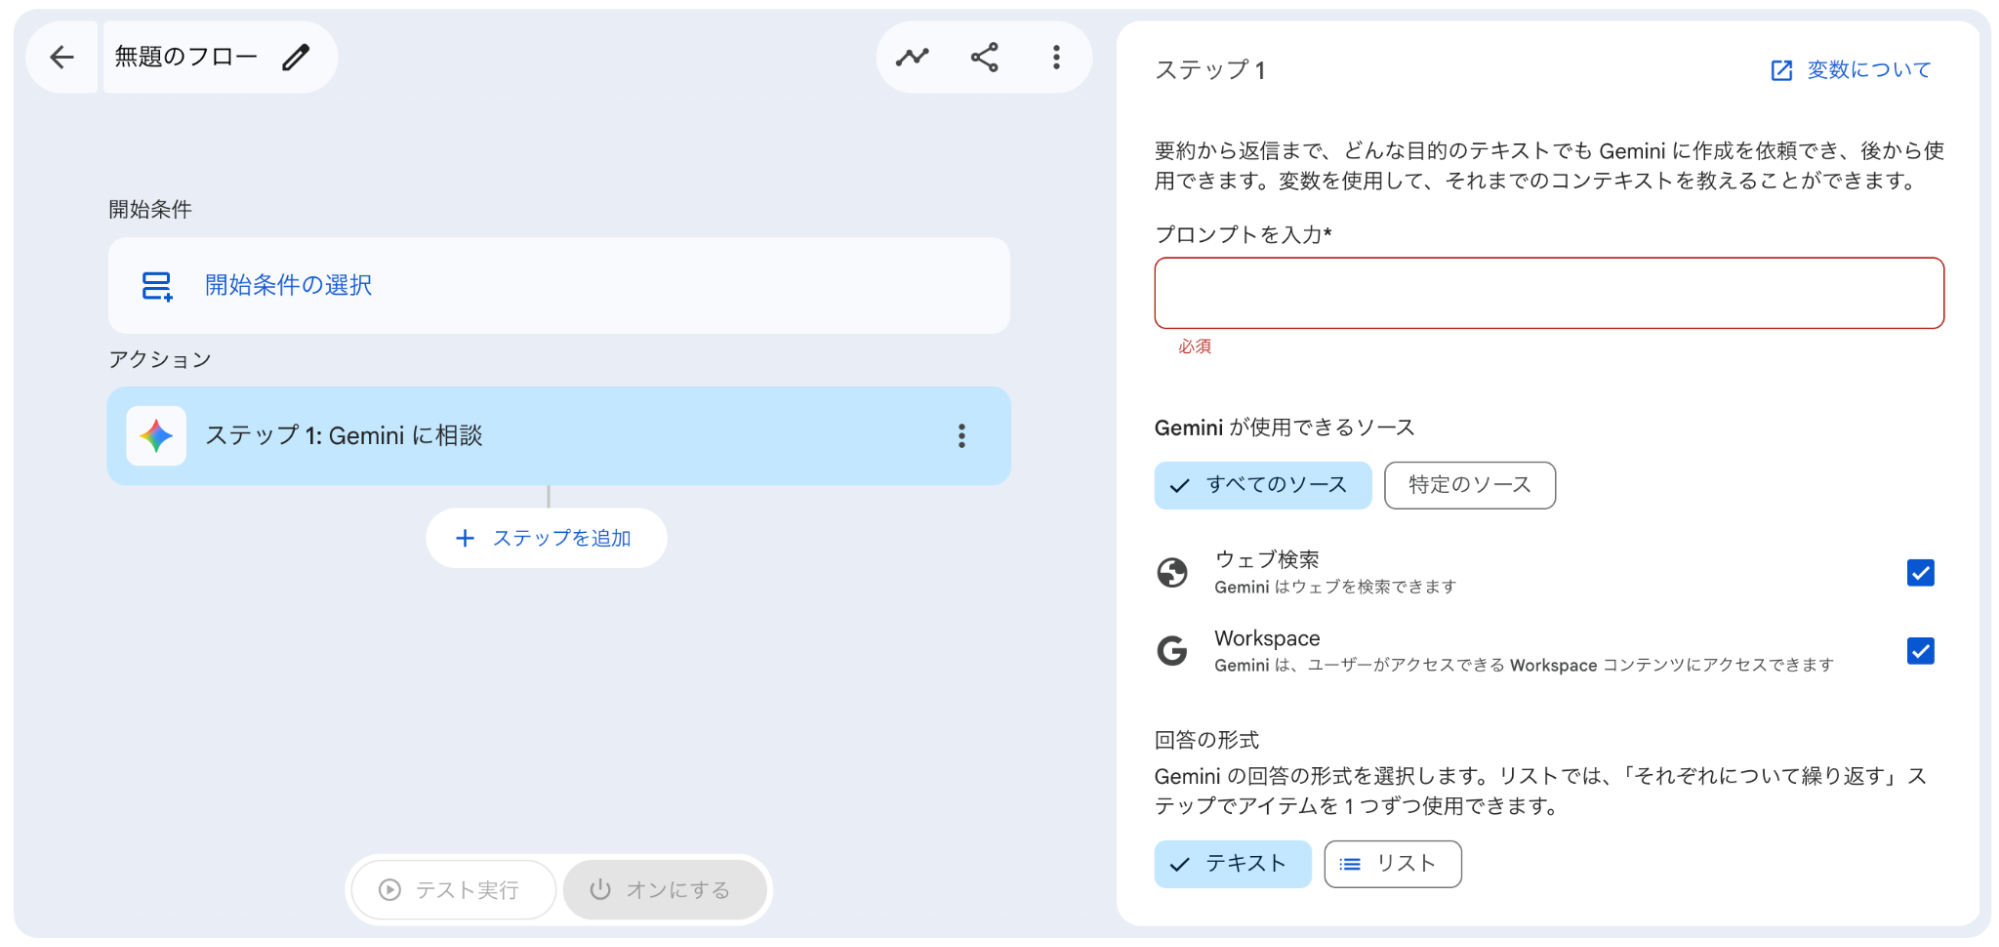The height and width of the screenshot is (947, 1999).
Task: Click ステップを追加 button
Action: pos(546,538)
